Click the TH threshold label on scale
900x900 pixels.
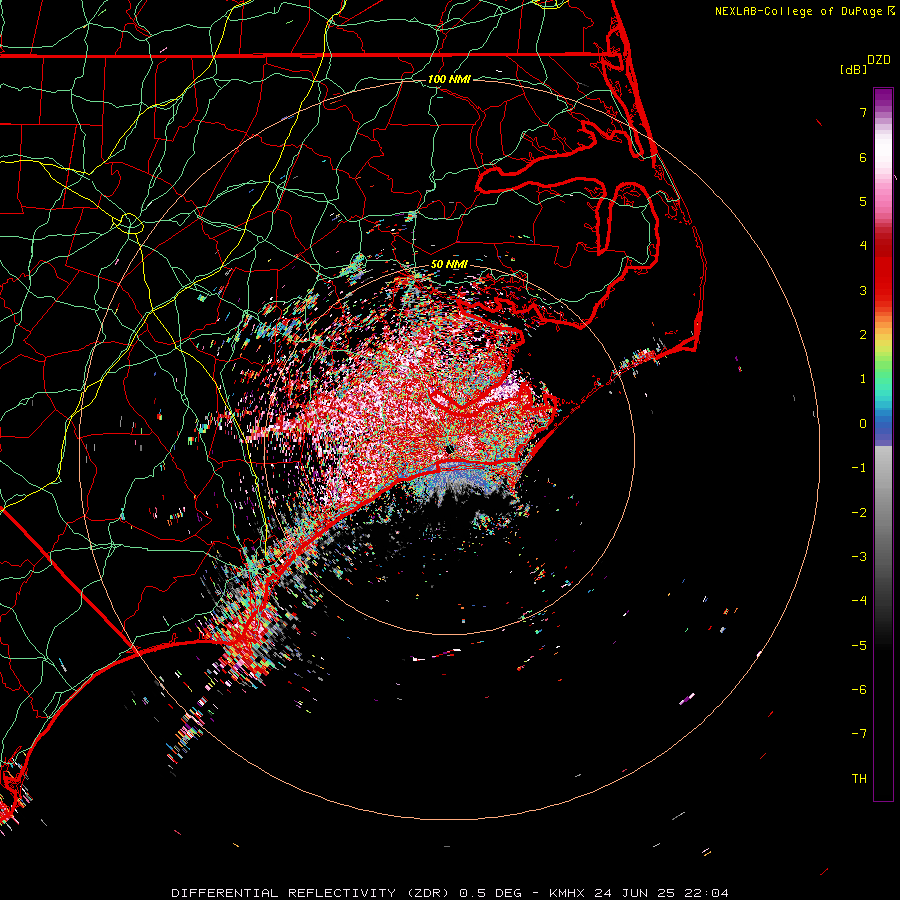(x=859, y=779)
